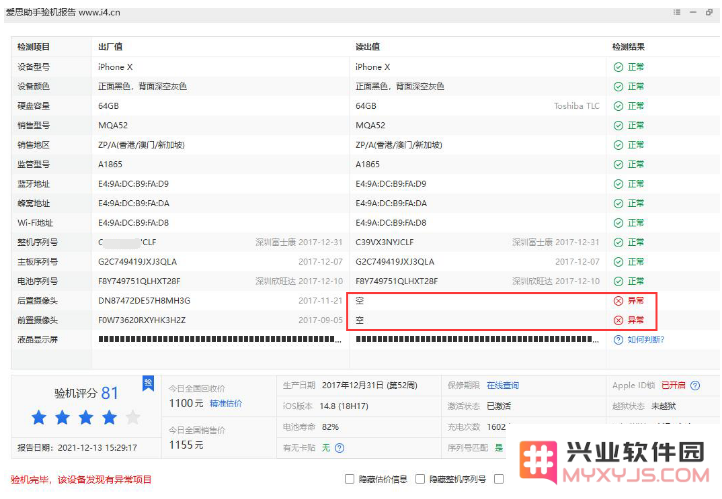Select read-out serial number C39VX3NYJCLF

384,242
